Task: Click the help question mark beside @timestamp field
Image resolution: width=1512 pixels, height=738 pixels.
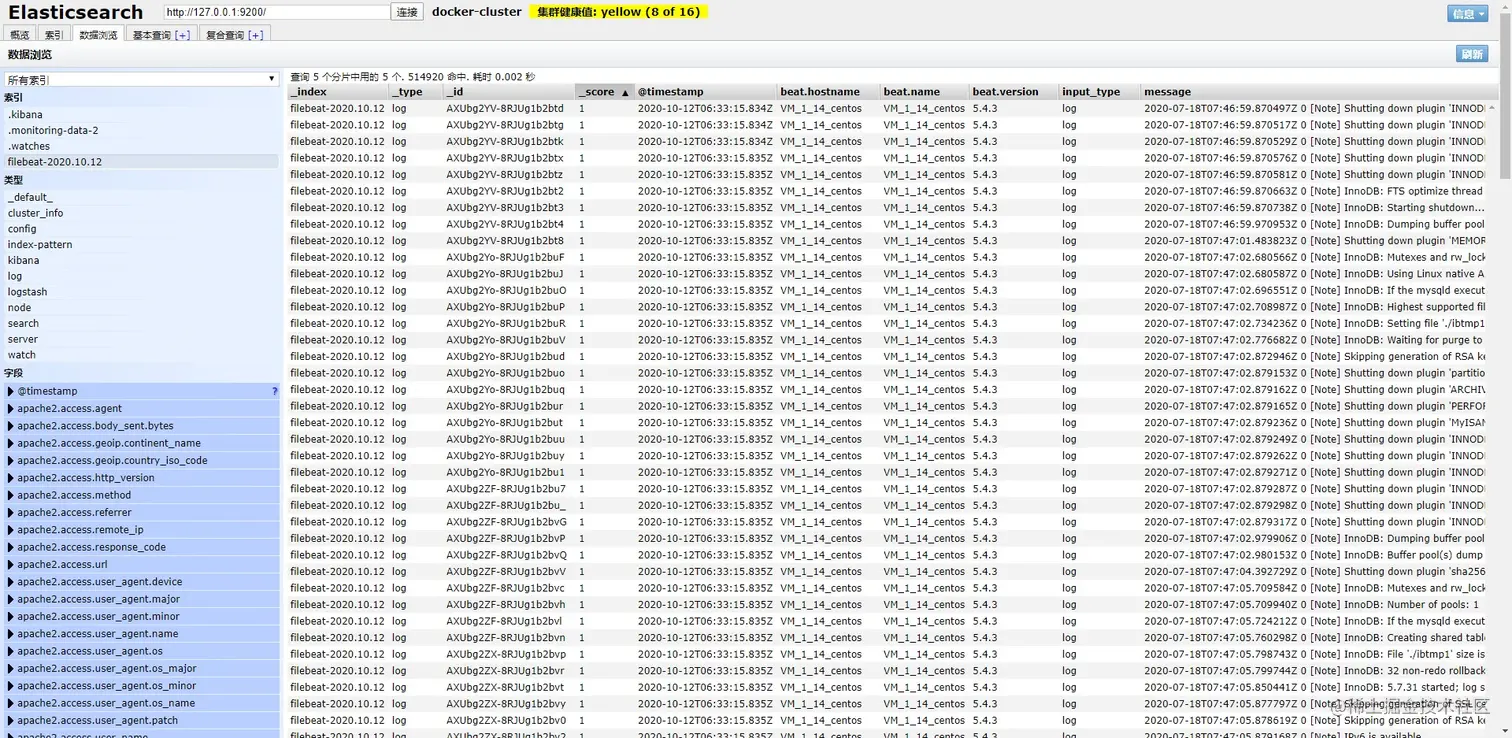Action: pyautogui.click(x=275, y=391)
